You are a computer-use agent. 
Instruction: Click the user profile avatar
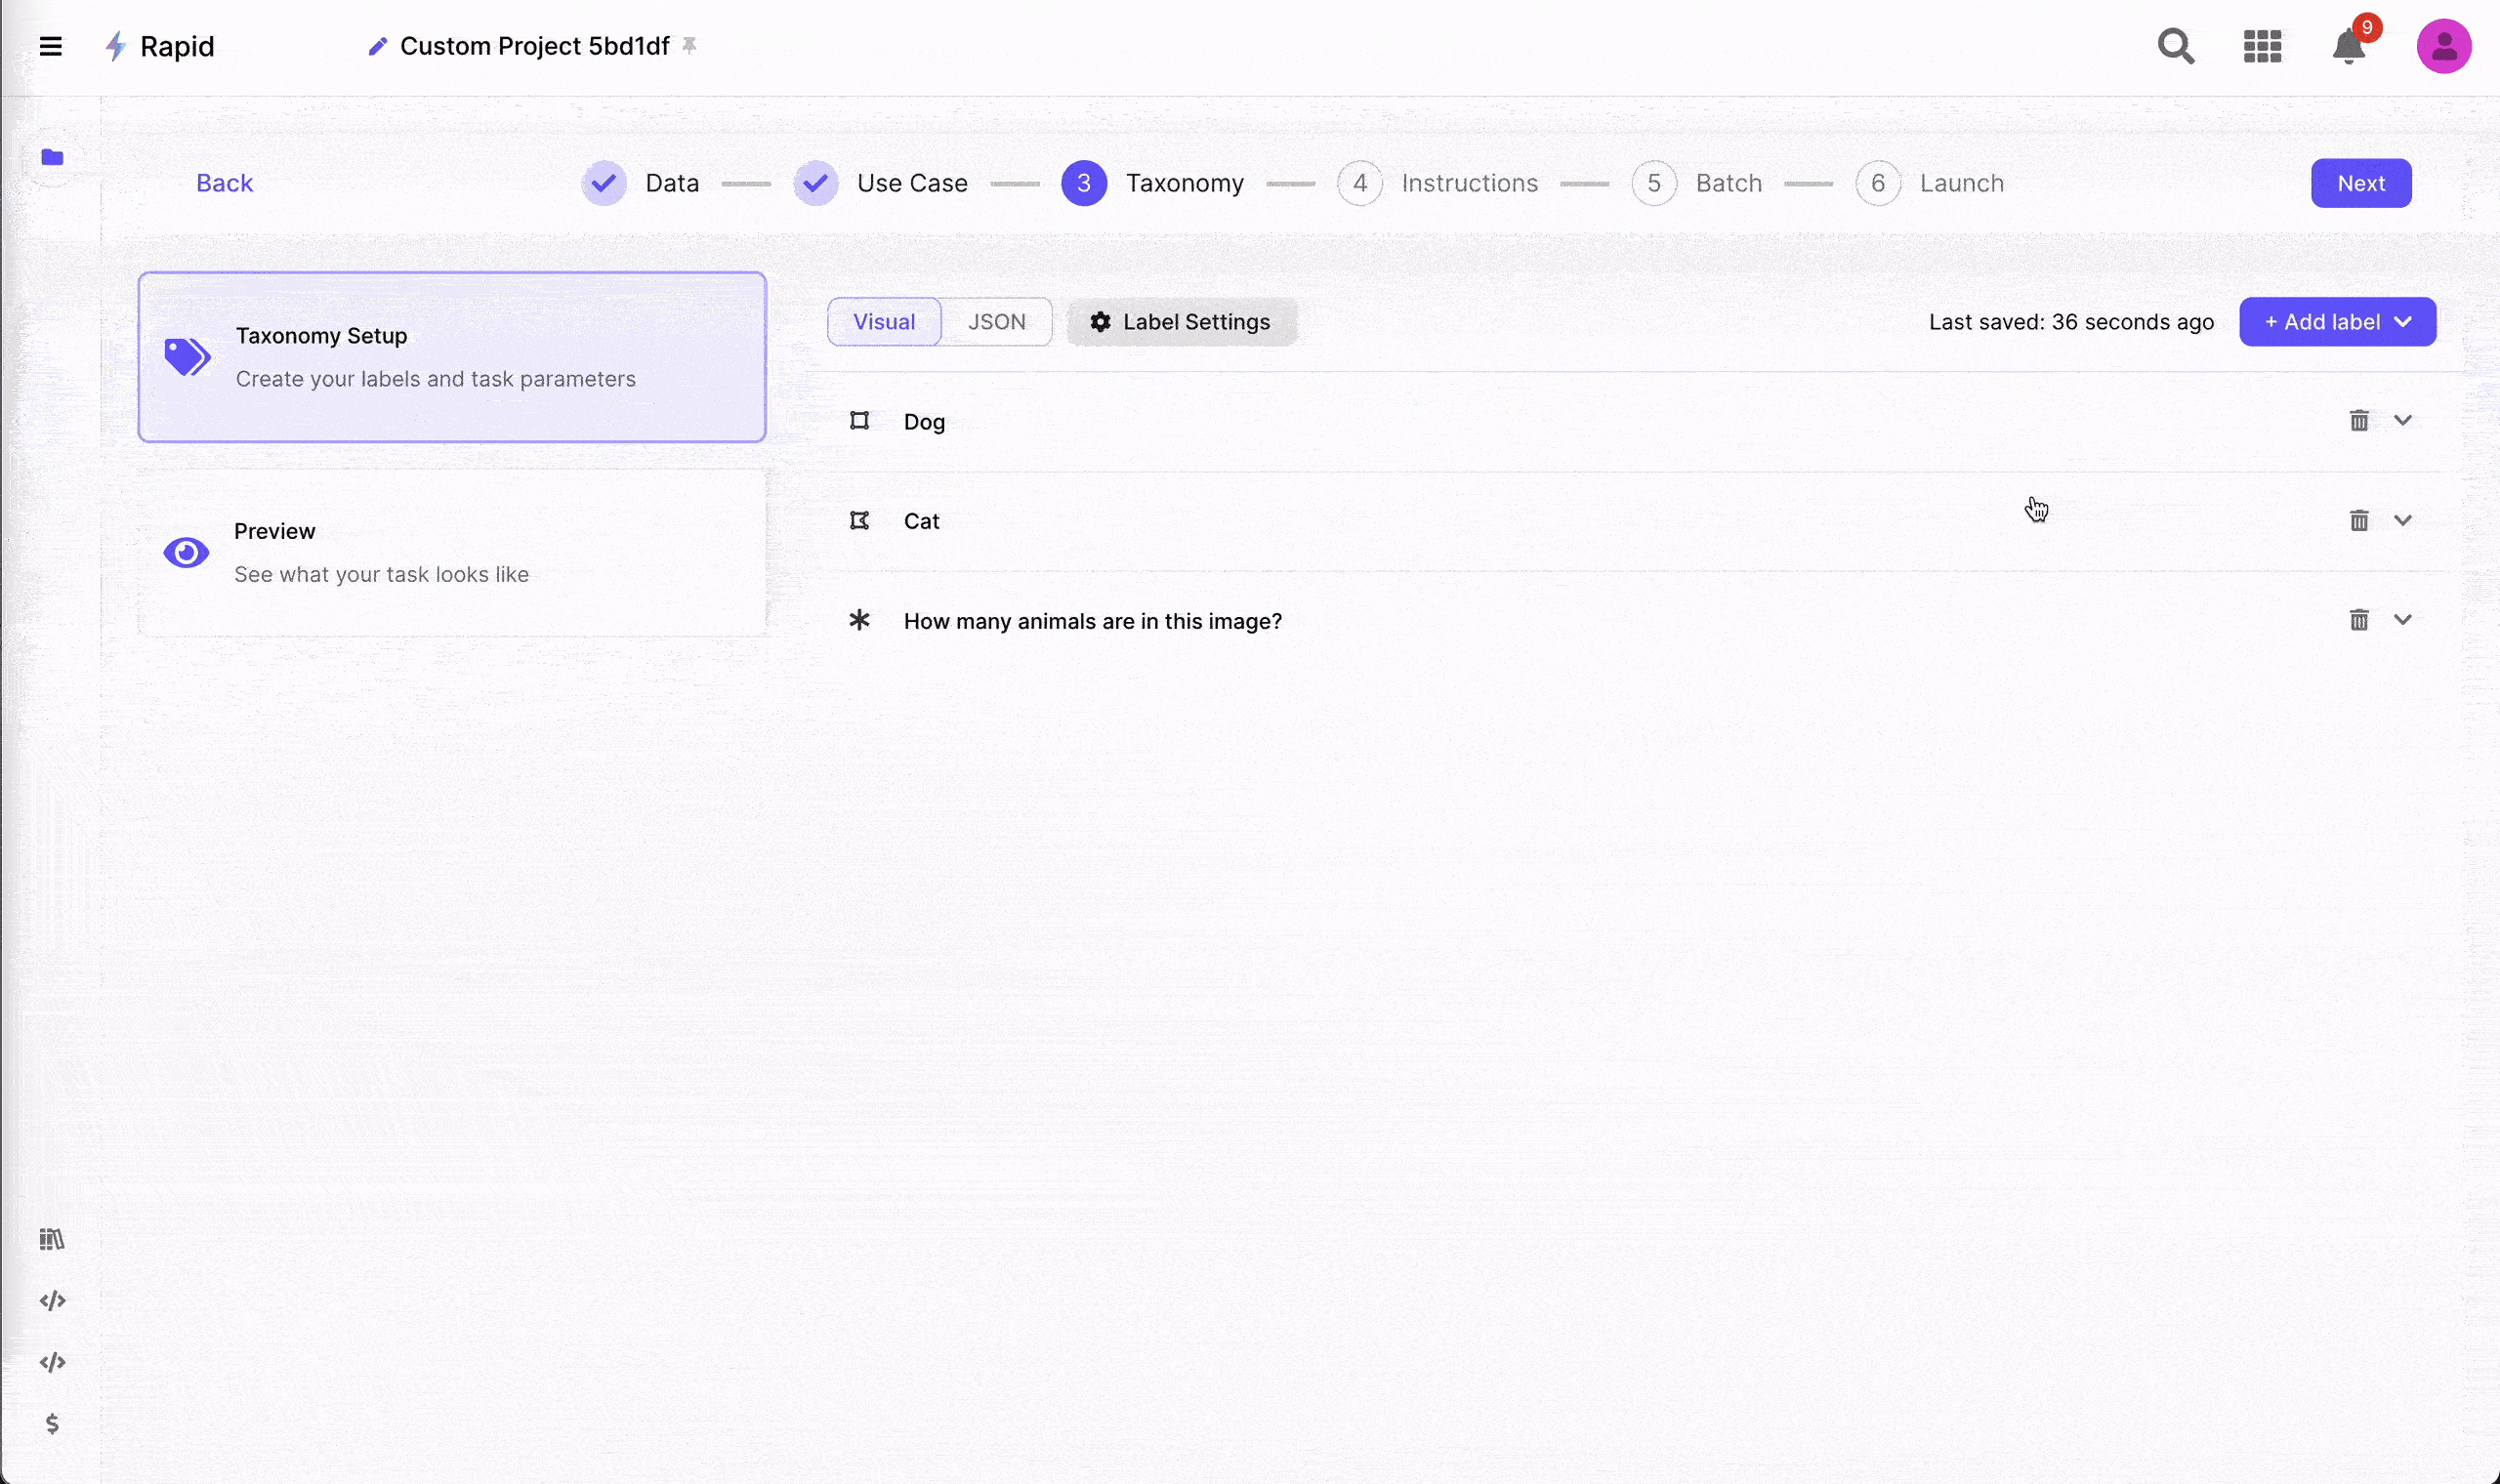click(2443, 46)
